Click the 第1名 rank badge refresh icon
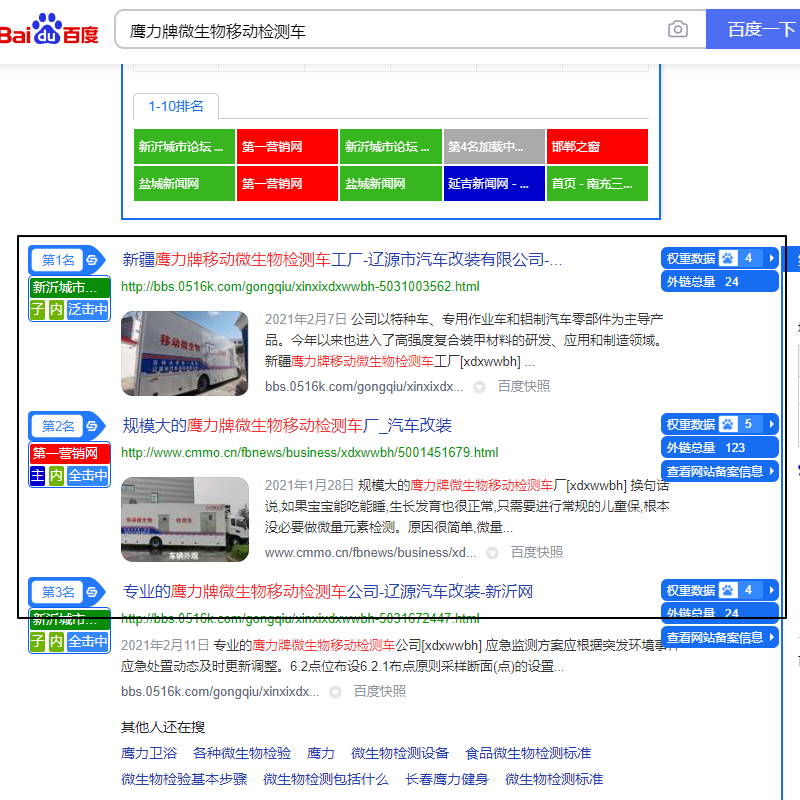 [92, 260]
